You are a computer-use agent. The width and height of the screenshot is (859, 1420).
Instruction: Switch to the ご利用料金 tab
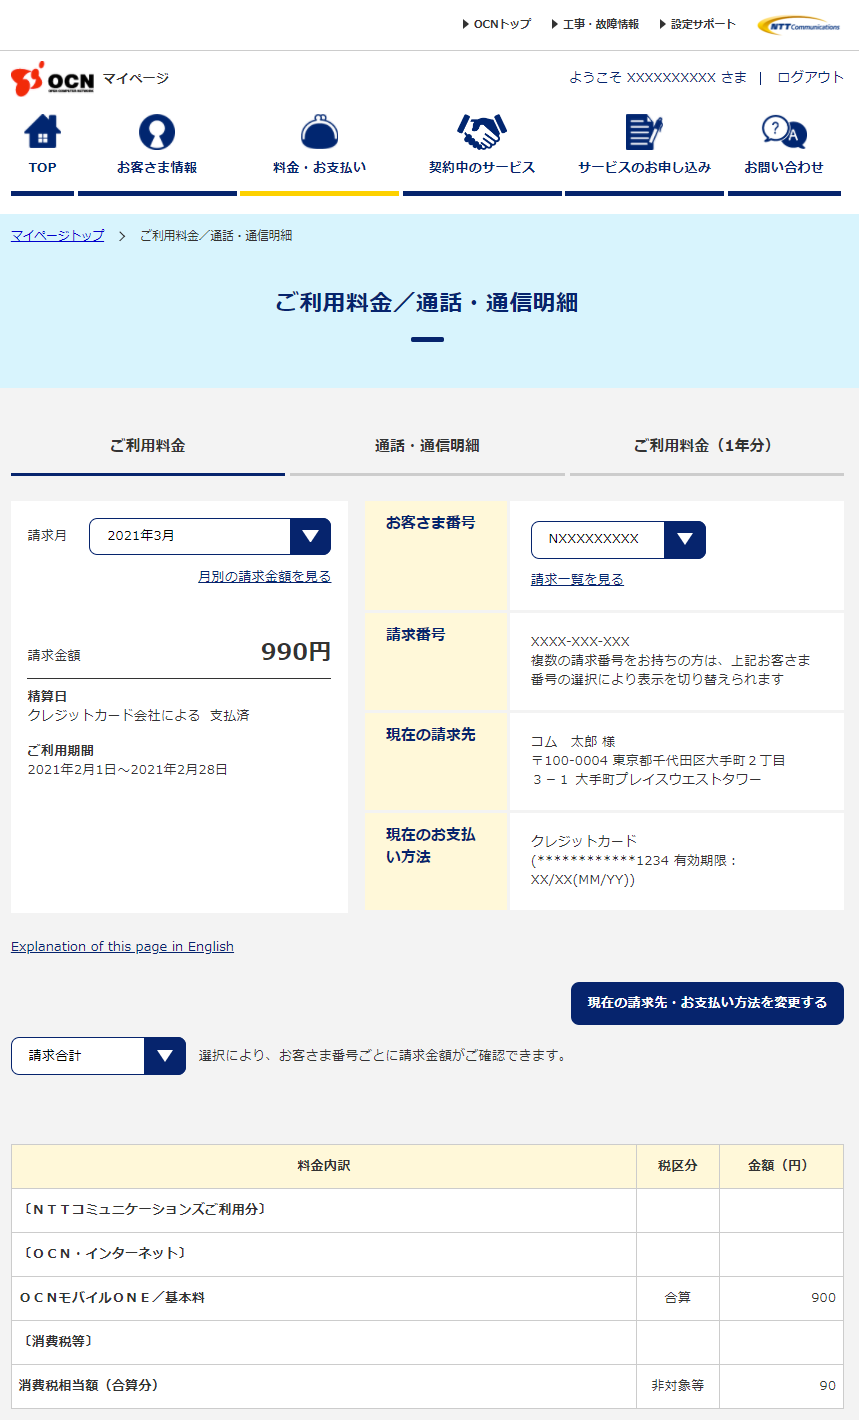pyautogui.click(x=148, y=446)
